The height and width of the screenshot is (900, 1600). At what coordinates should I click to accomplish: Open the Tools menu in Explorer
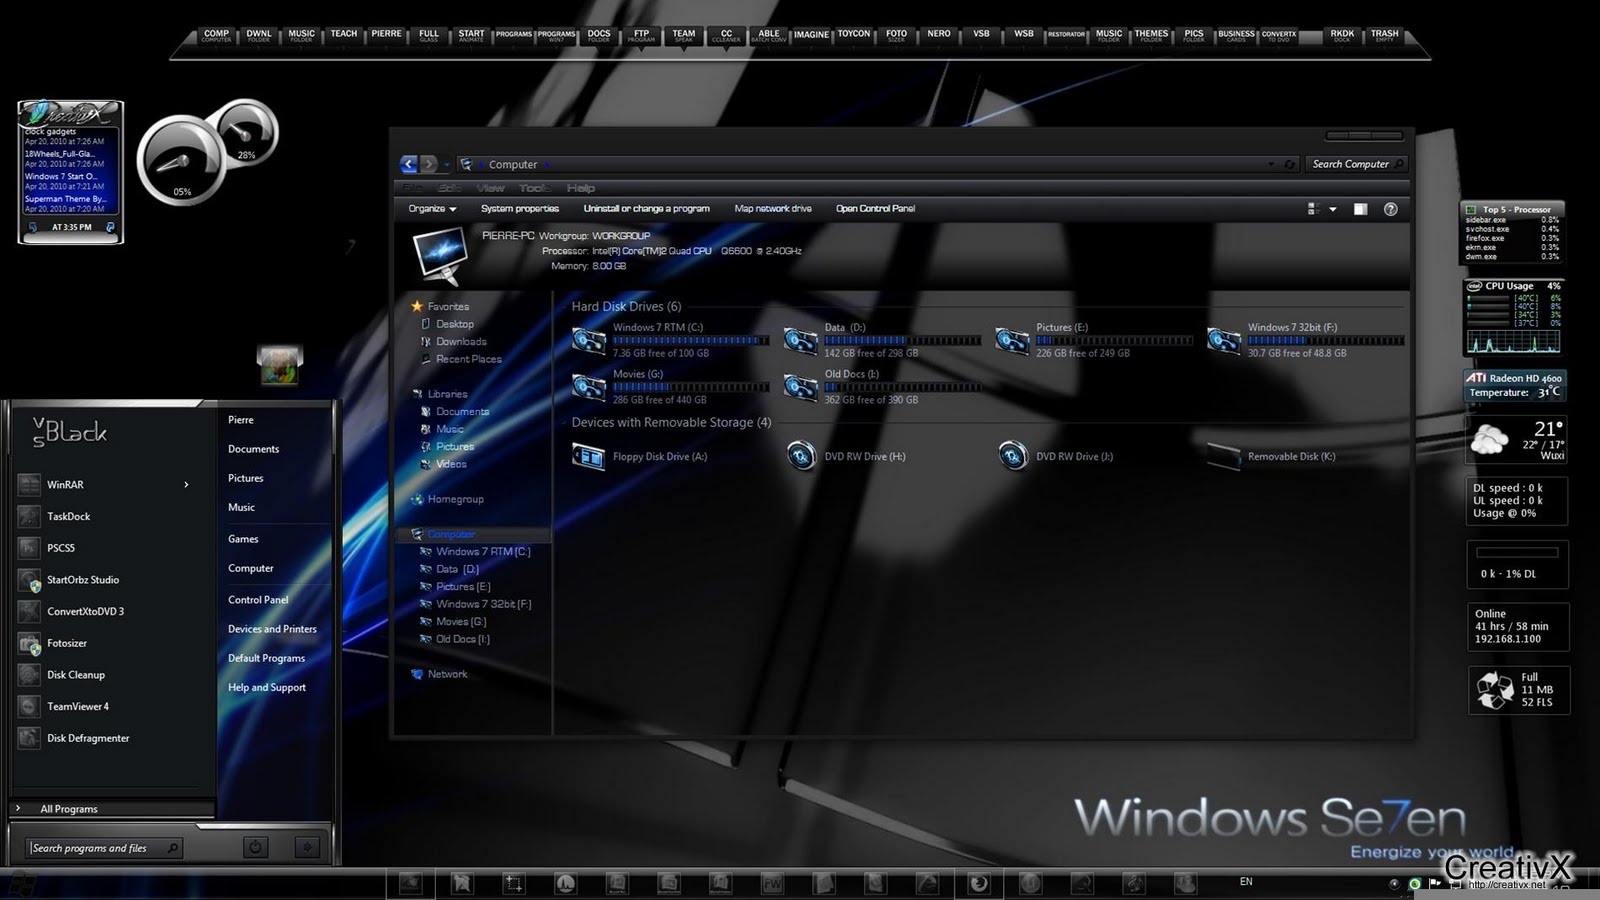tap(534, 188)
